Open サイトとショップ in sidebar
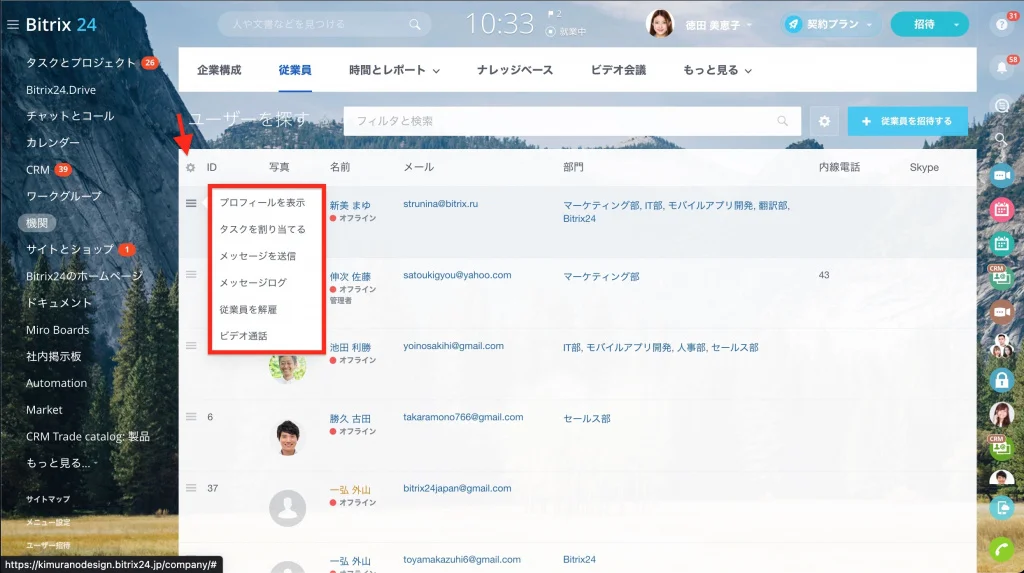 (69, 250)
